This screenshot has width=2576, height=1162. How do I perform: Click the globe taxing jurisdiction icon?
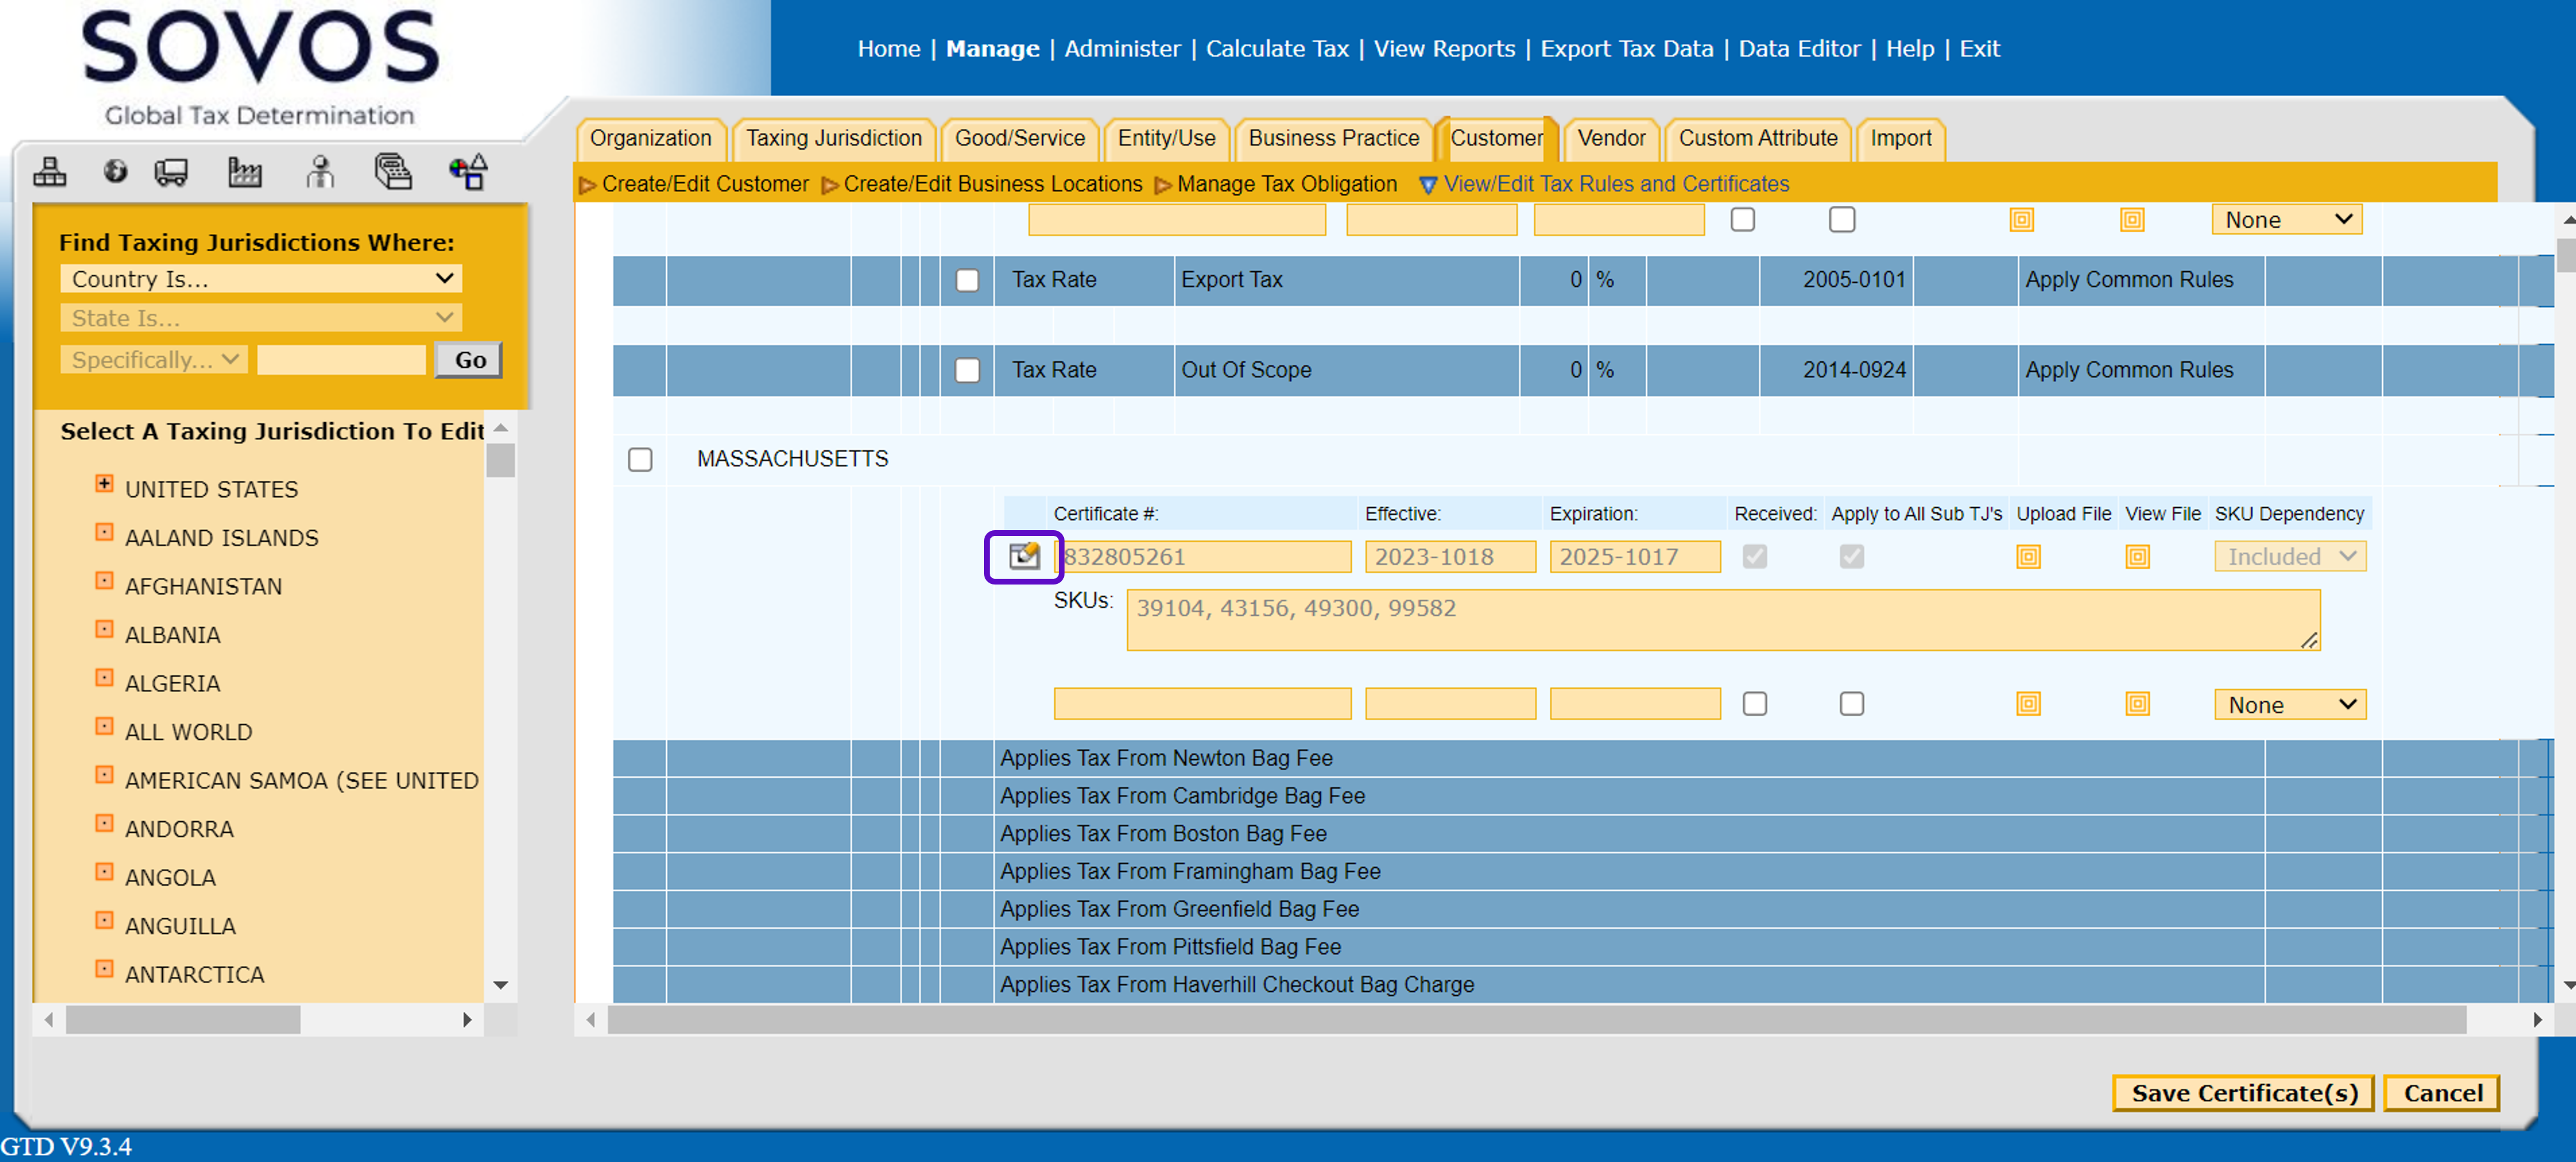[116, 172]
